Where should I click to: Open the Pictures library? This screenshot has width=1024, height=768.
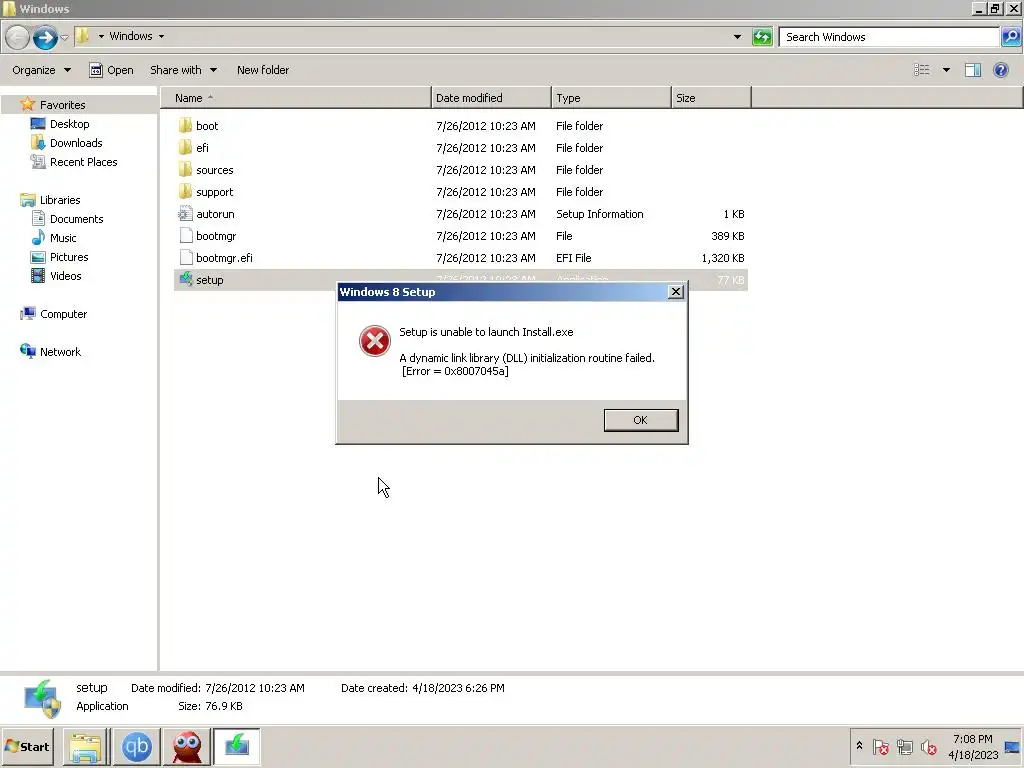[69, 257]
